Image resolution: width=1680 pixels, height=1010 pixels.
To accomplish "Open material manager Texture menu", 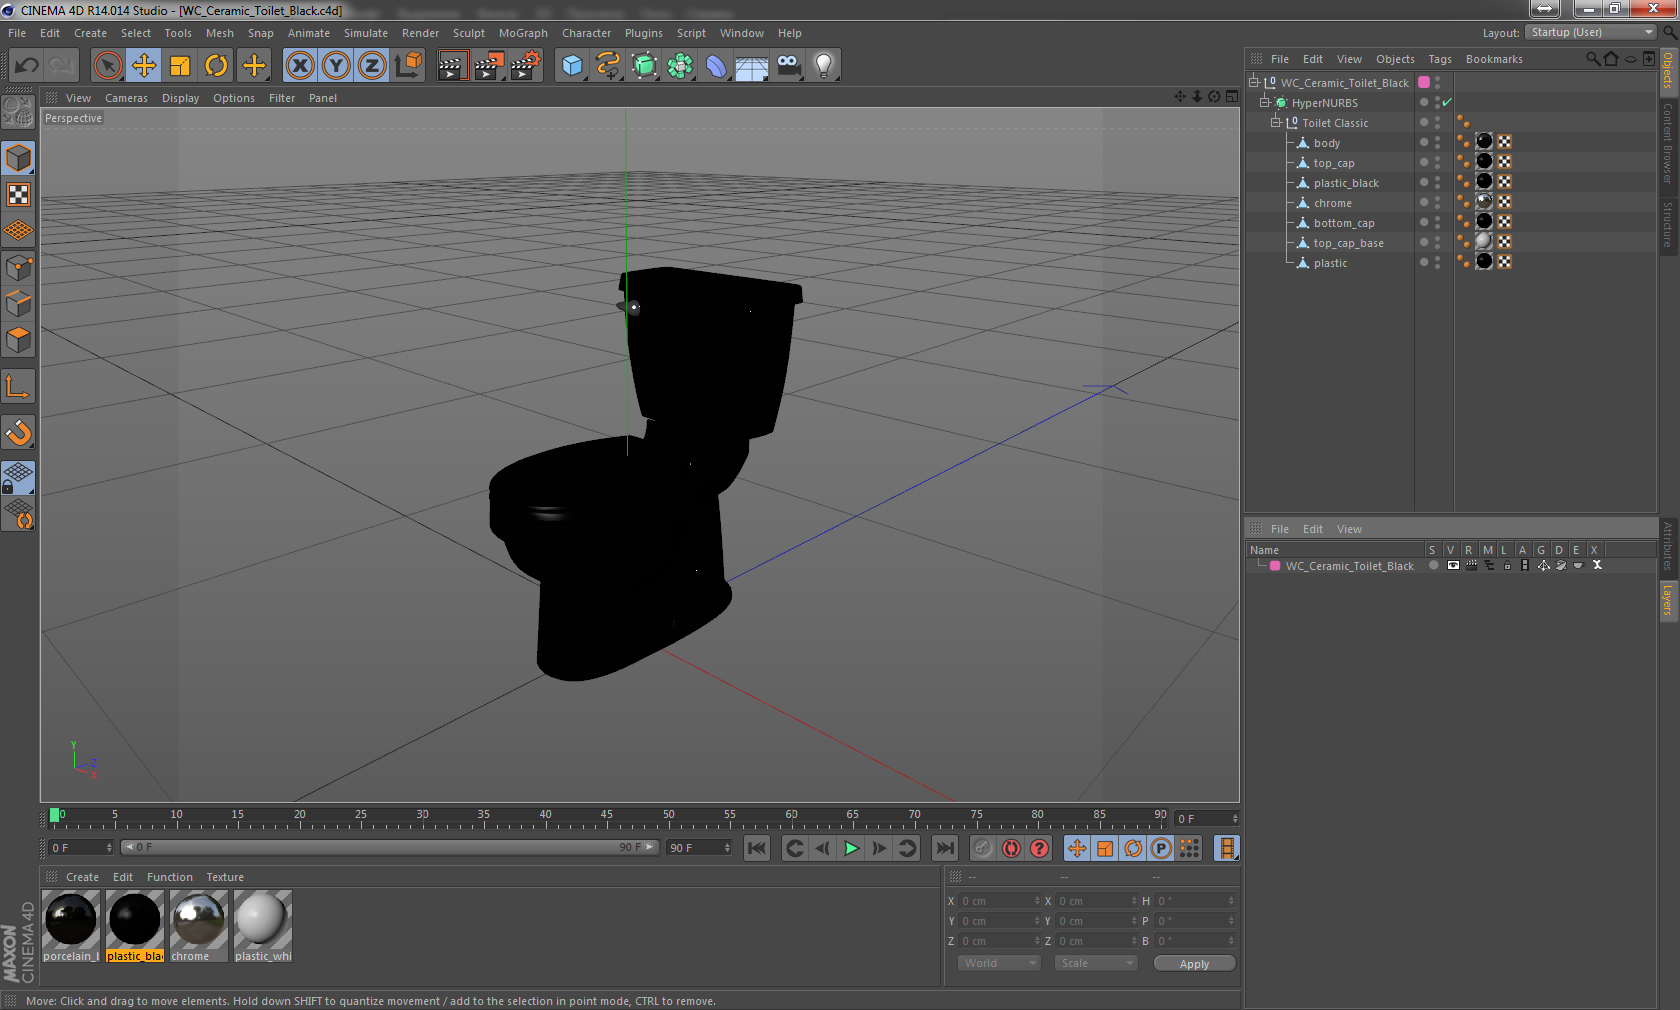I will point(225,877).
